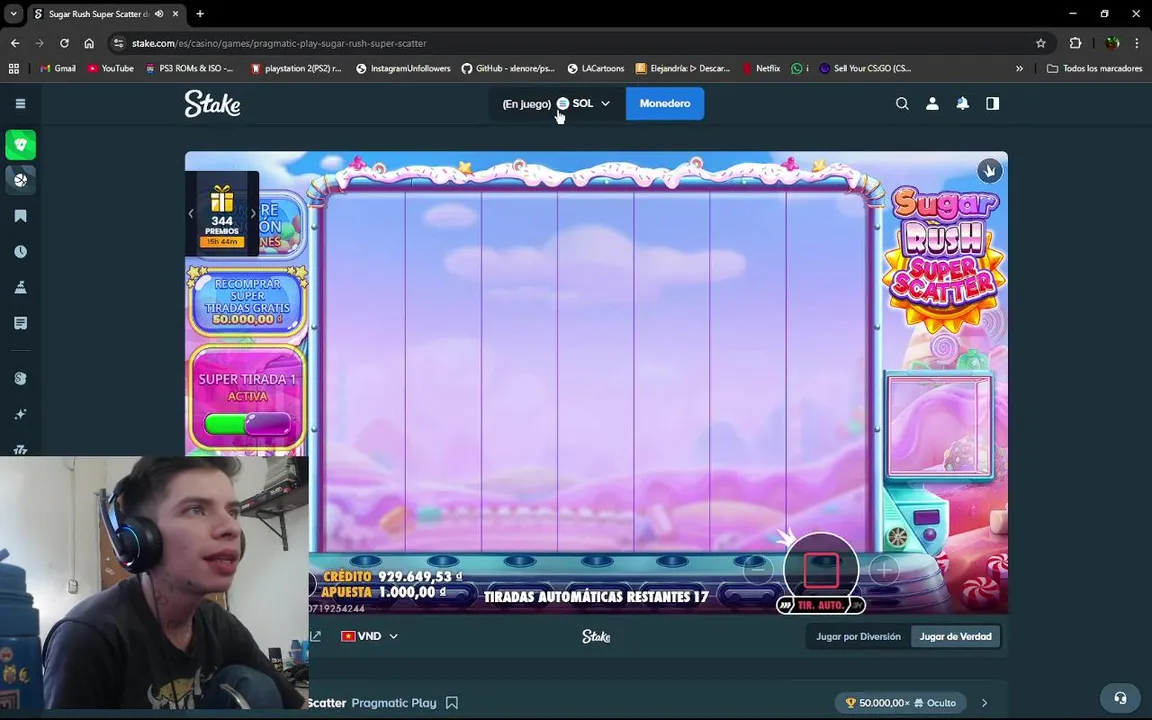This screenshot has height=720, width=1152.
Task: Open game in popout window icon
Action: click(x=315, y=636)
